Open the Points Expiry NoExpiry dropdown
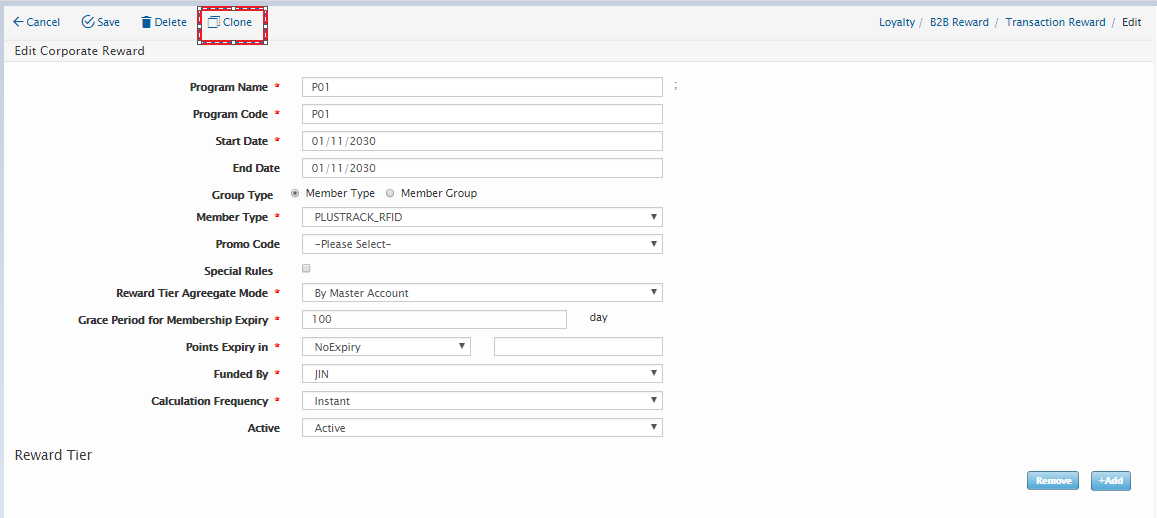The height and width of the screenshot is (518, 1157). coord(386,347)
